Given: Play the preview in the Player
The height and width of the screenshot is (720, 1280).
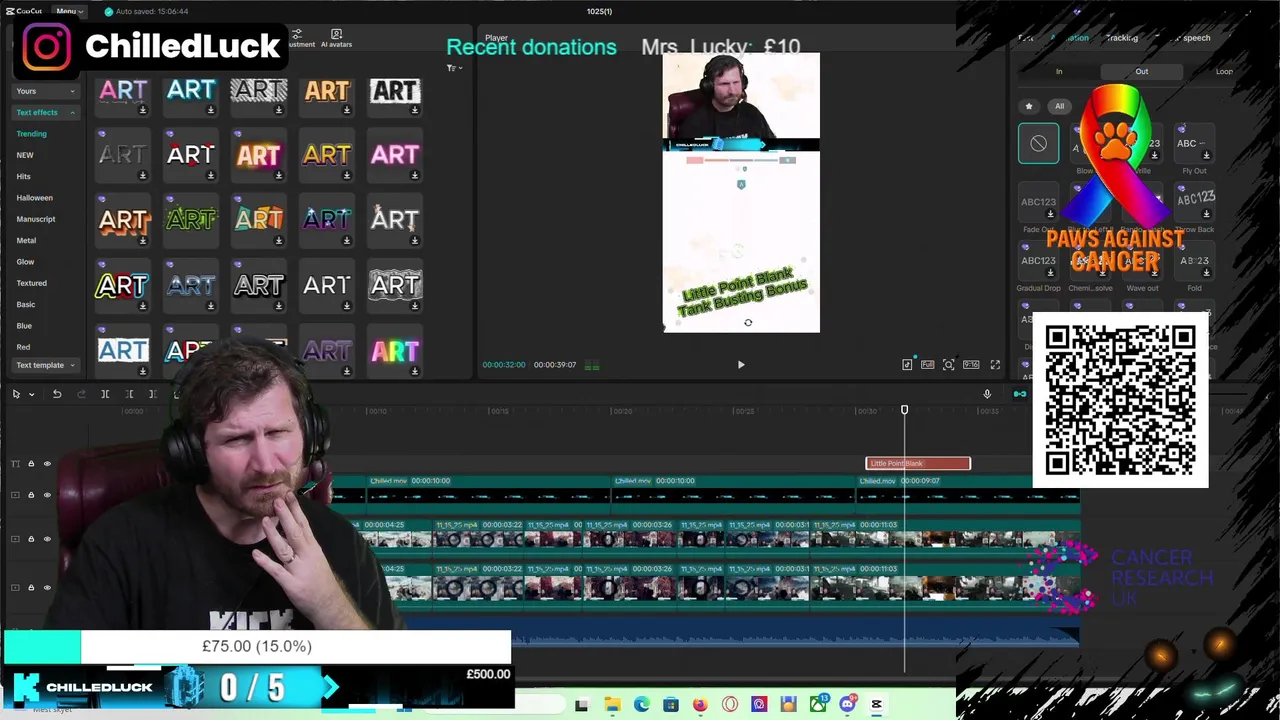Looking at the screenshot, I should tap(741, 365).
